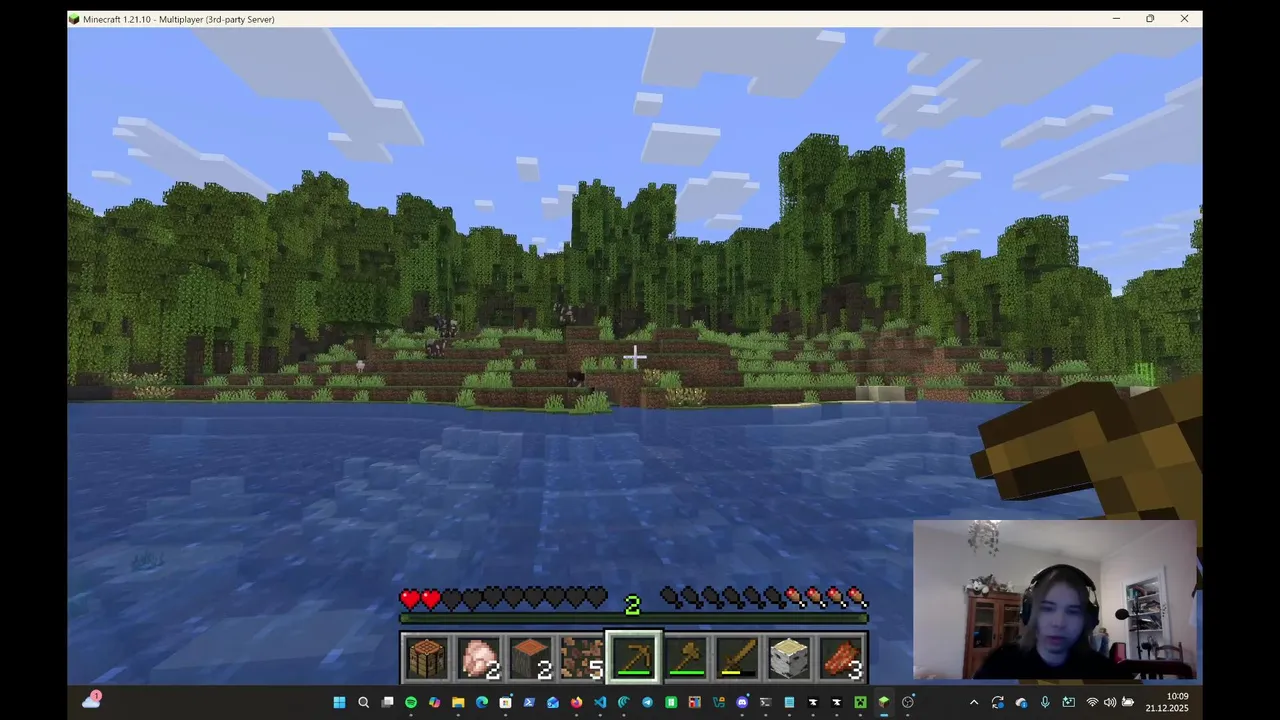Open the battery status tray icon
The width and height of the screenshot is (1280, 720).
tap(1128, 702)
